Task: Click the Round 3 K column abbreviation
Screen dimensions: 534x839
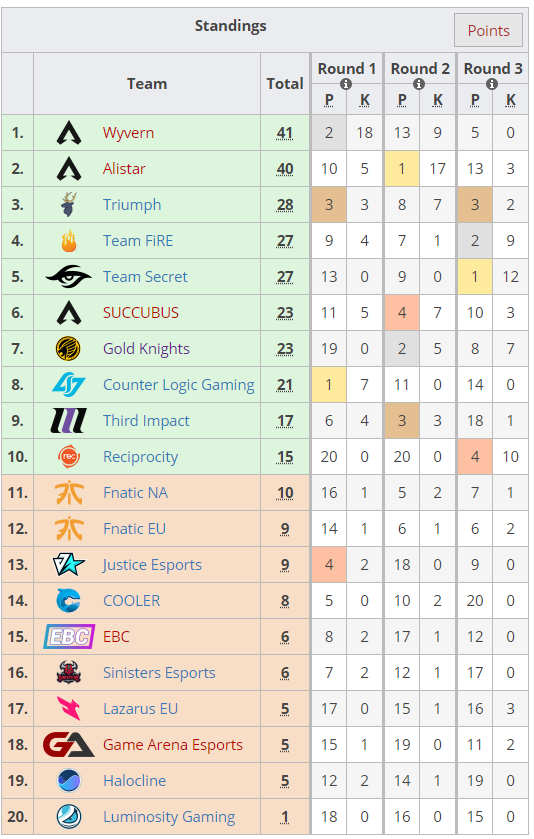Action: (x=510, y=100)
